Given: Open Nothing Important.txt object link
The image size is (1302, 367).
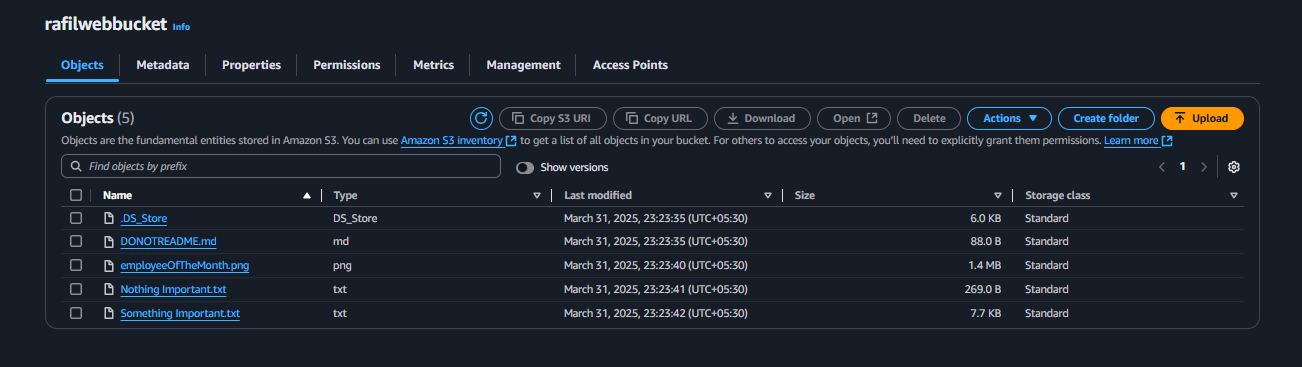Looking at the screenshot, I should pyautogui.click(x=173, y=290).
